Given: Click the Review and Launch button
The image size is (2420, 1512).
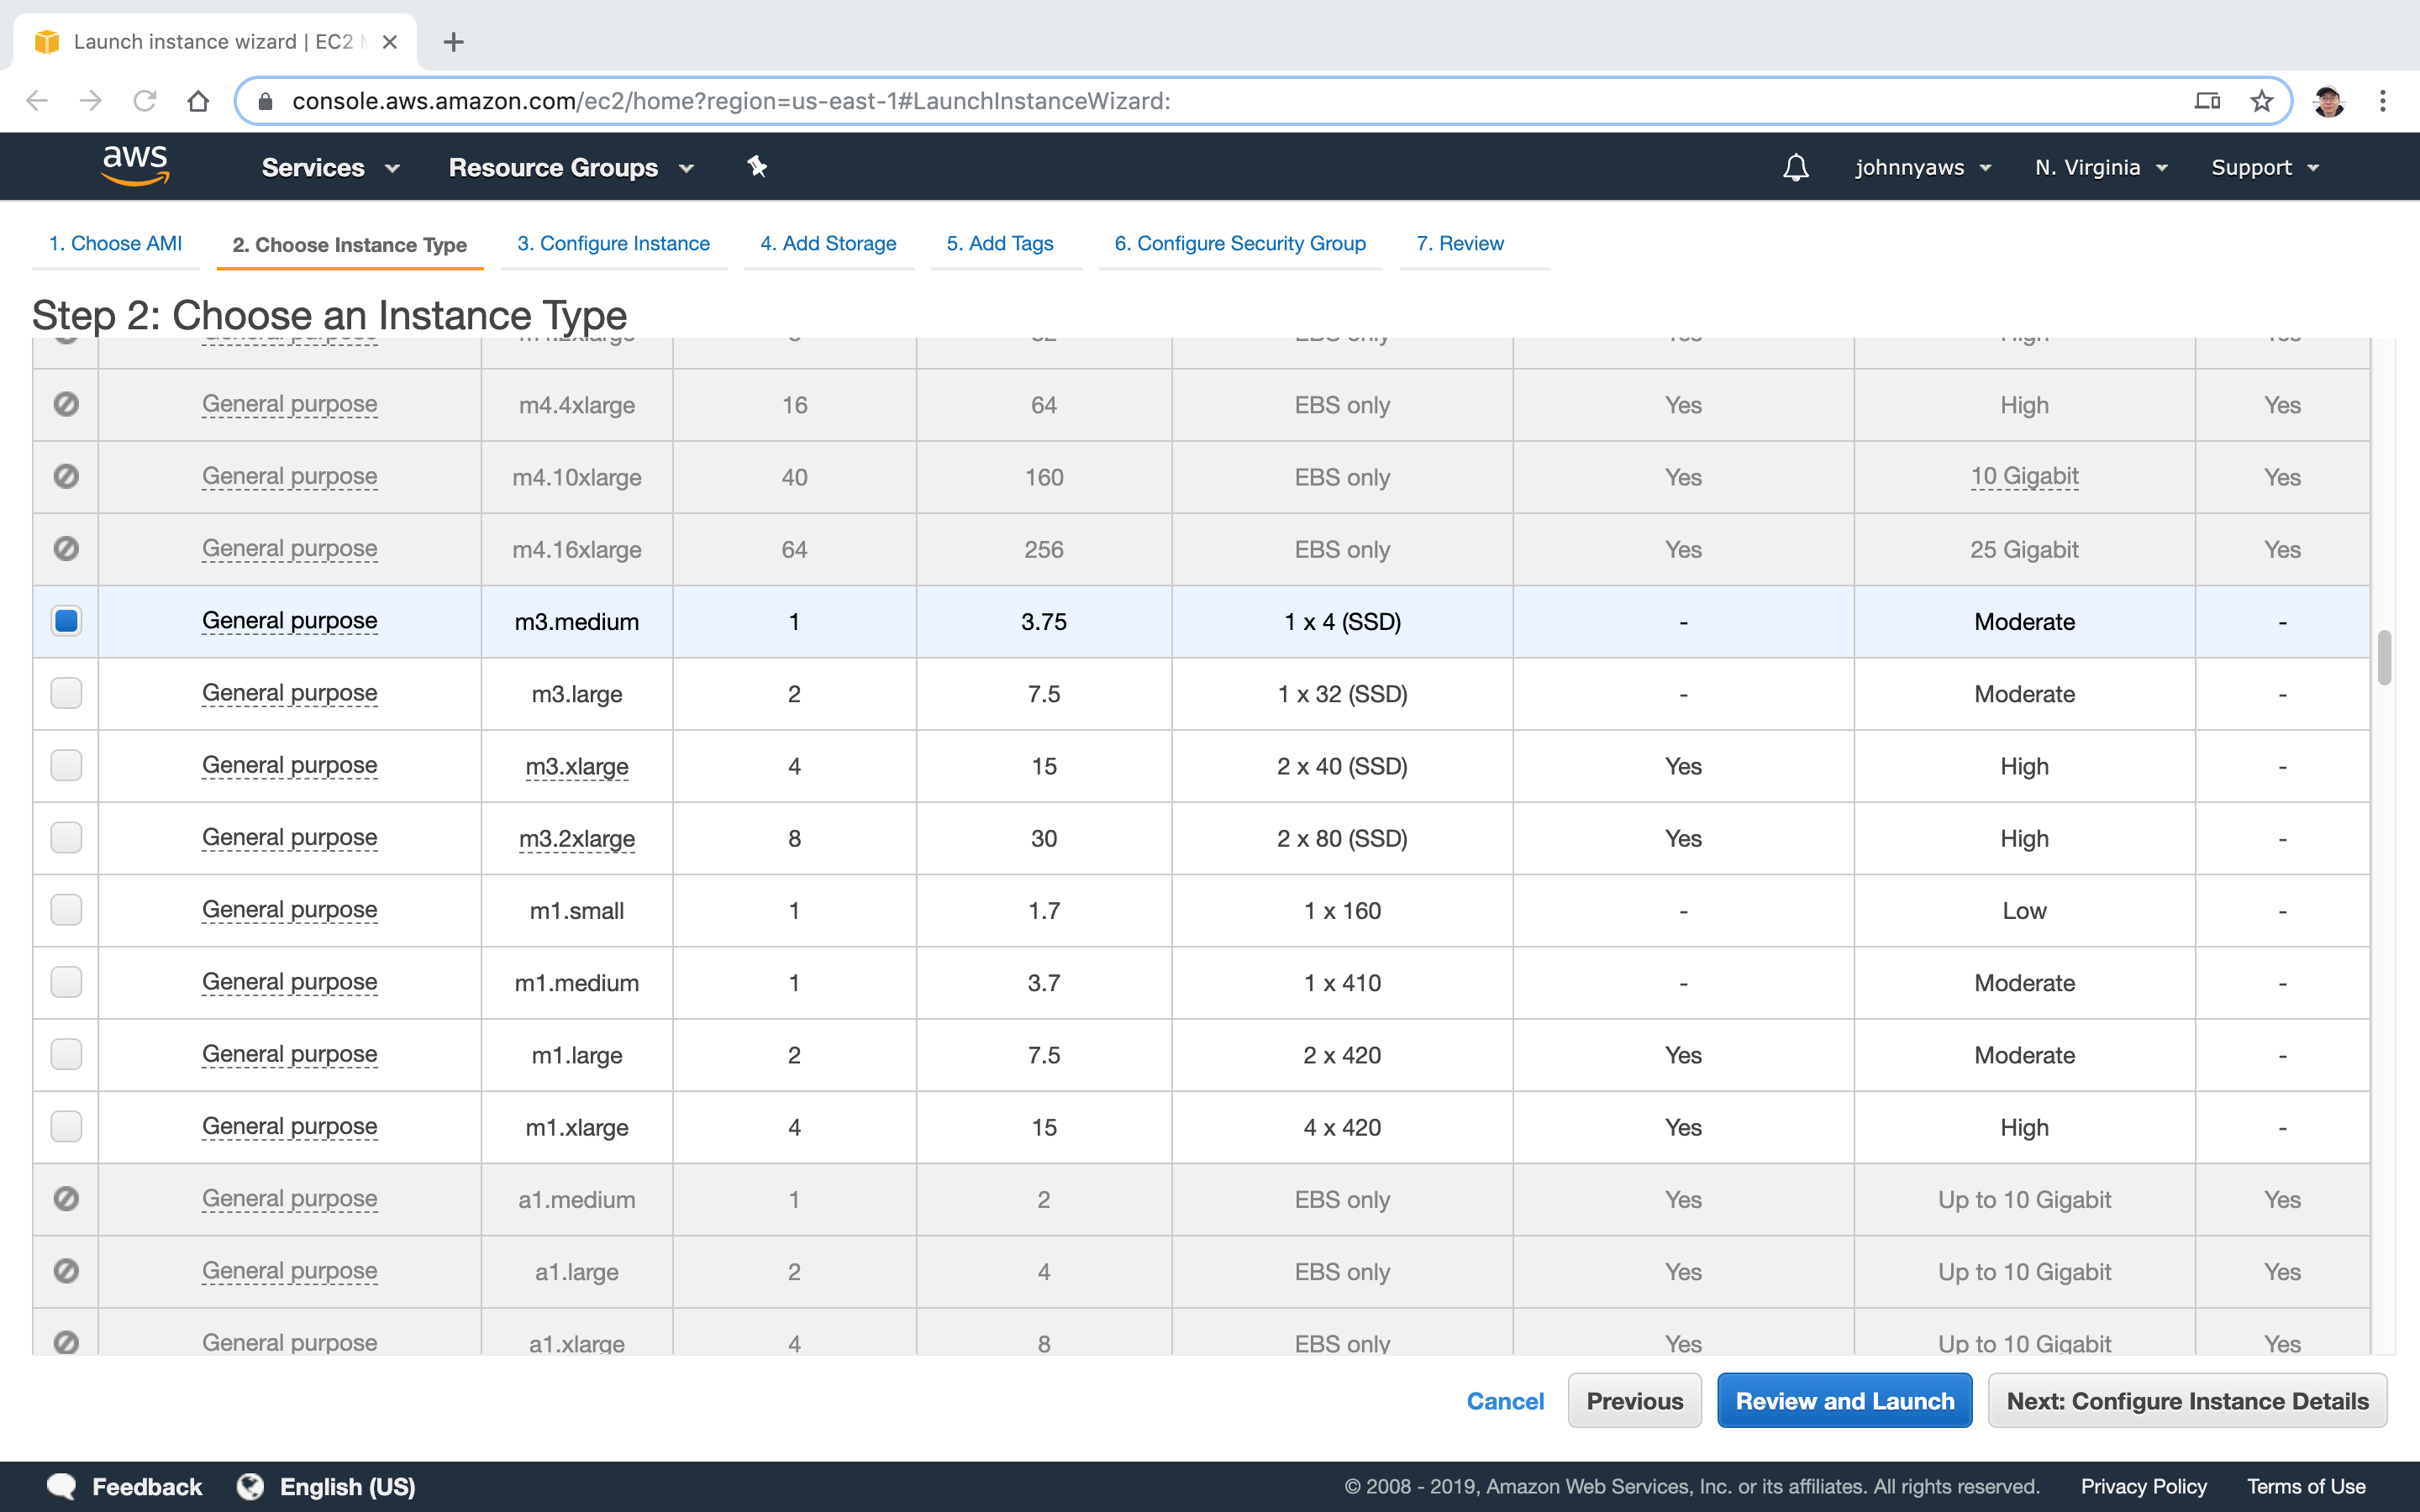Looking at the screenshot, I should 1845,1401.
